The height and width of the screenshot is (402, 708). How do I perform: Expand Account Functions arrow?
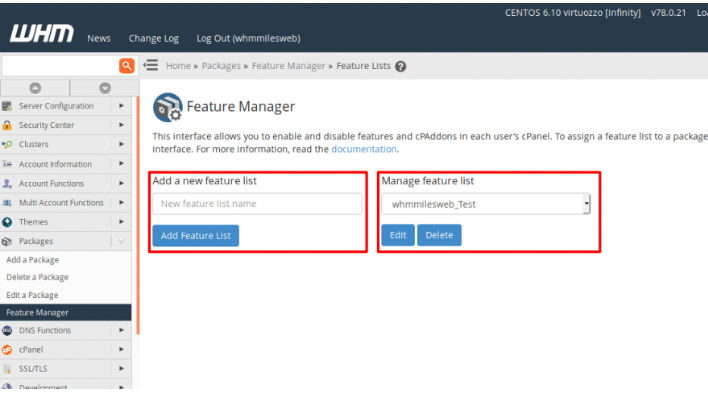click(x=121, y=183)
